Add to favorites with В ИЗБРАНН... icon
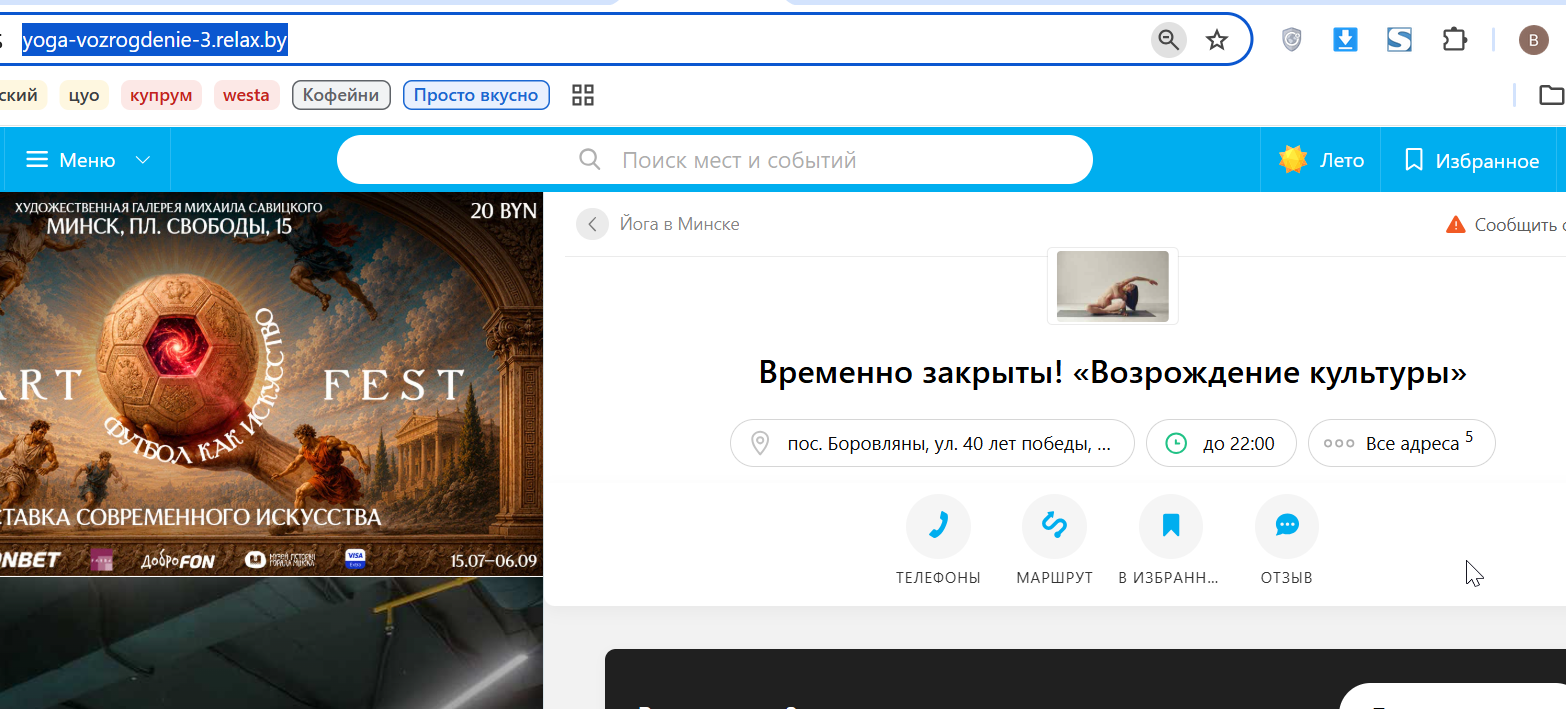This screenshot has height=709, width=1566. pyautogui.click(x=1171, y=526)
